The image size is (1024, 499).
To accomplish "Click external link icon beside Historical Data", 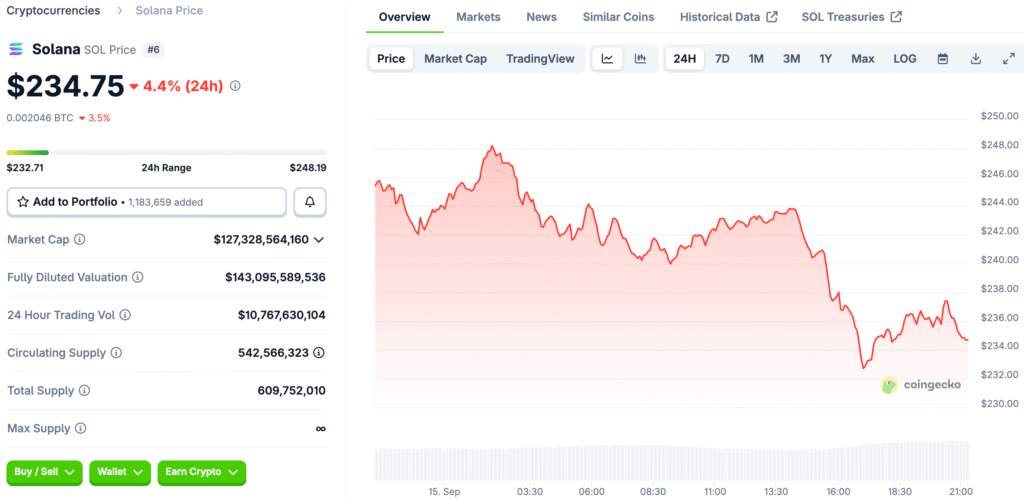I will pyautogui.click(x=772, y=17).
